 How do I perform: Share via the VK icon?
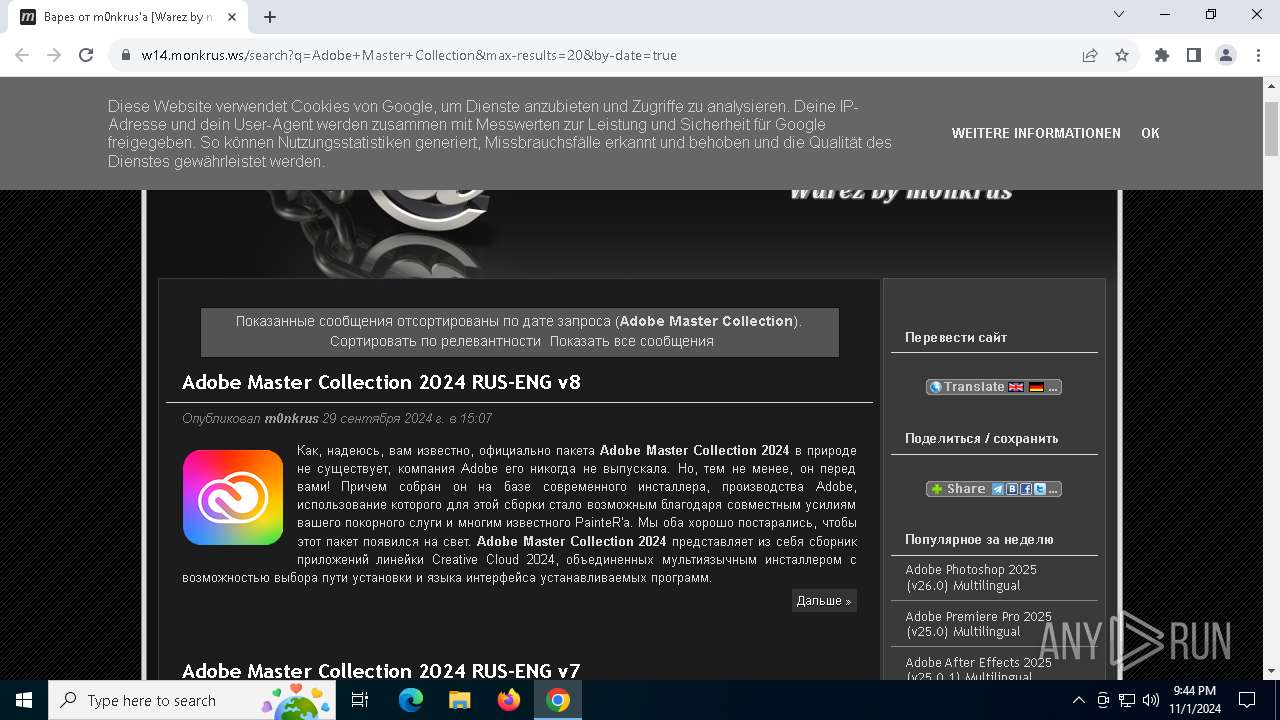[x=1012, y=489]
